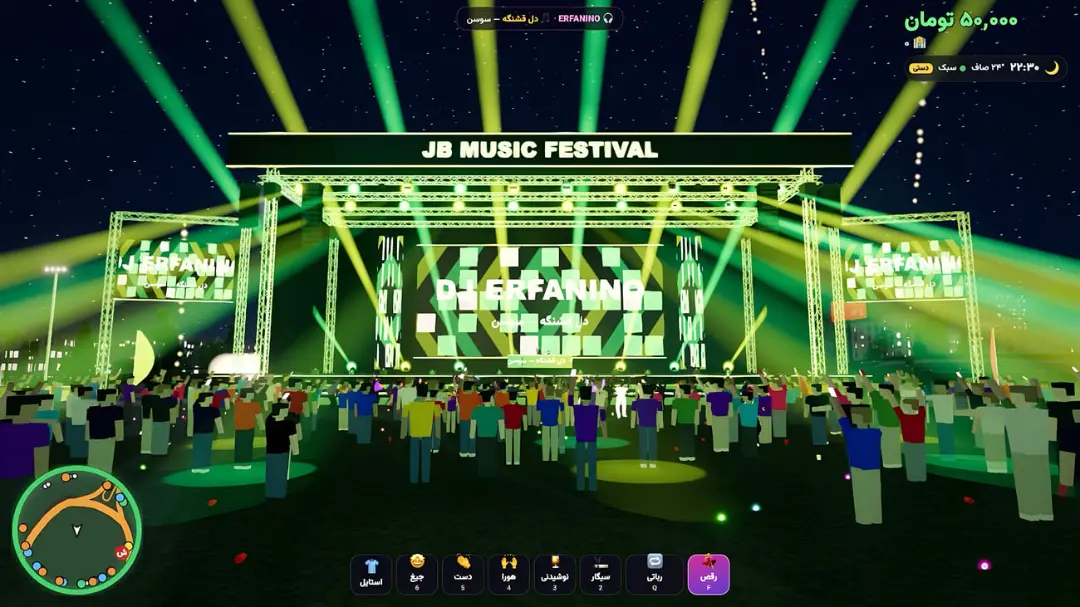
Task: Trigger the جیغ scream emoji action
Action: [417, 574]
